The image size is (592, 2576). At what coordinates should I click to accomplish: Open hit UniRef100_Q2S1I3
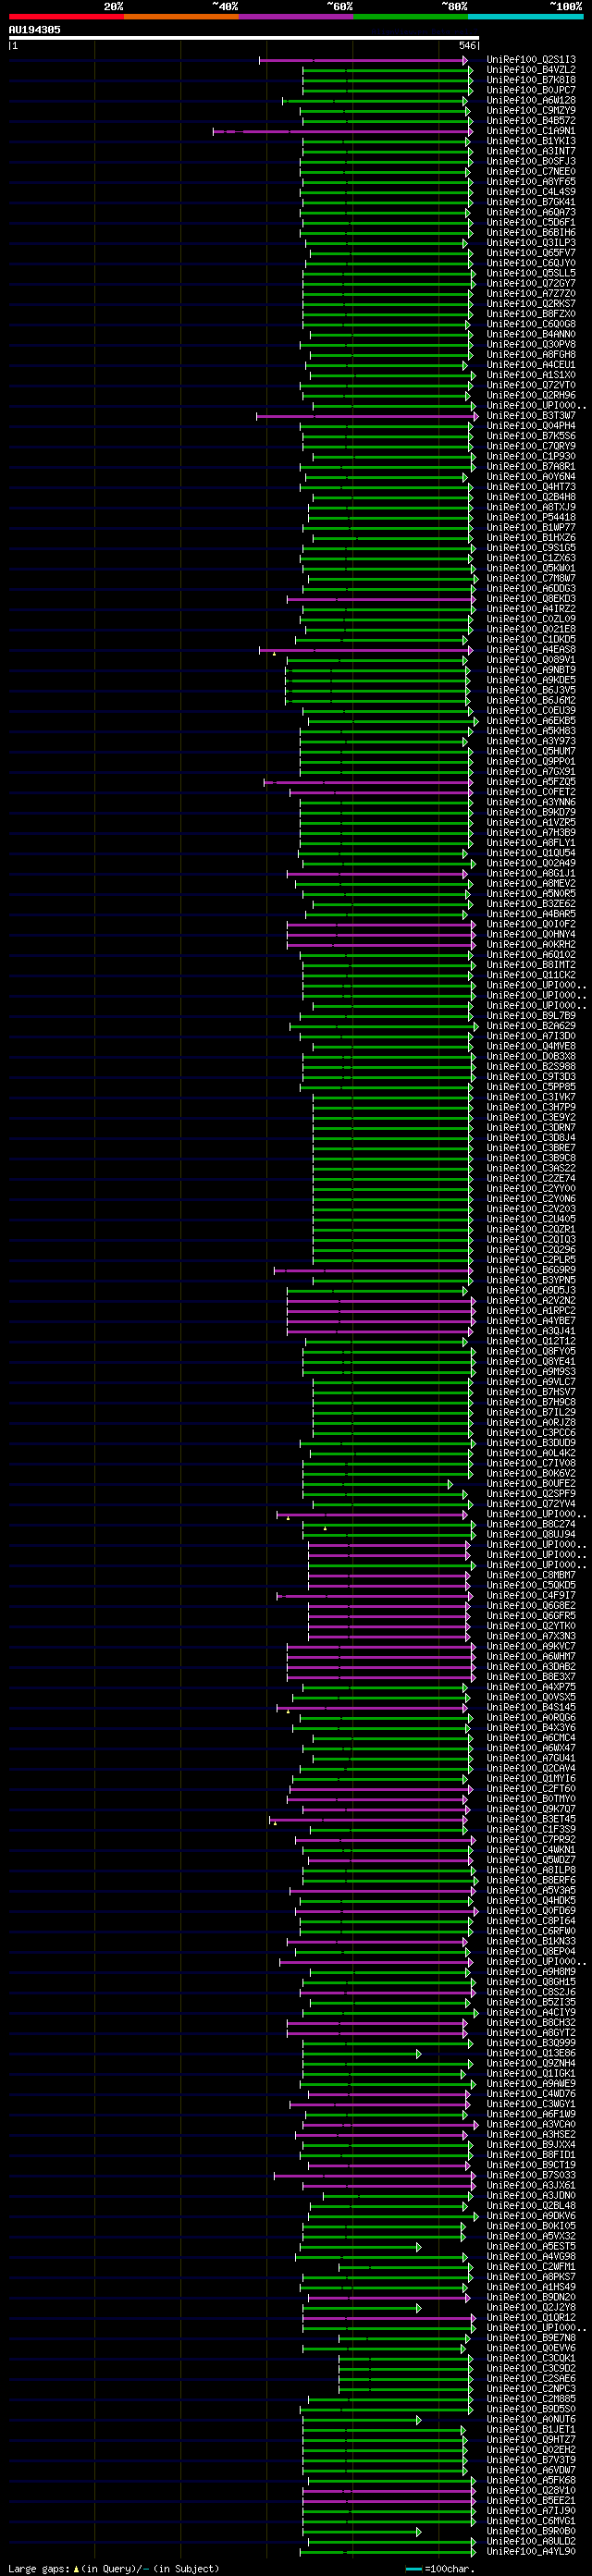pos(531,60)
